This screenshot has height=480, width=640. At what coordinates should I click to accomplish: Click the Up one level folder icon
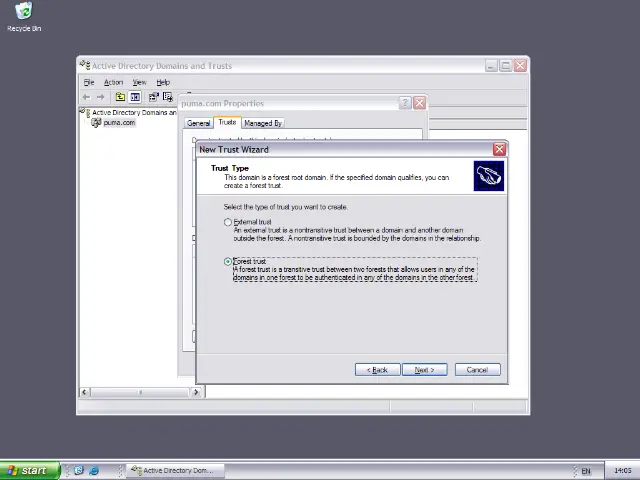click(x=120, y=97)
